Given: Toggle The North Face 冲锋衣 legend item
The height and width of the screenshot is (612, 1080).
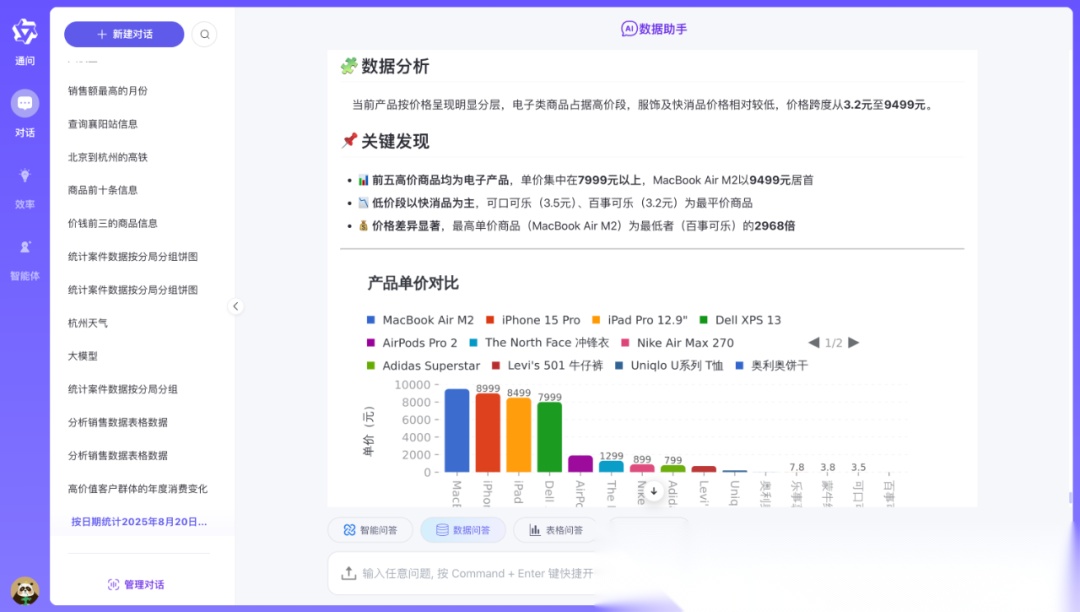Looking at the screenshot, I should tap(539, 343).
